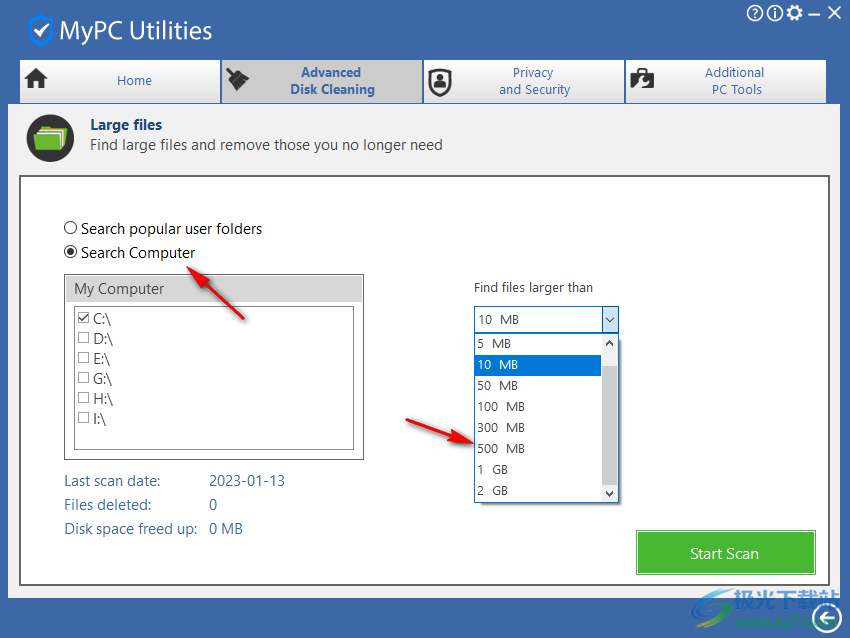Open the Privacy and Security tab

pos(524,81)
